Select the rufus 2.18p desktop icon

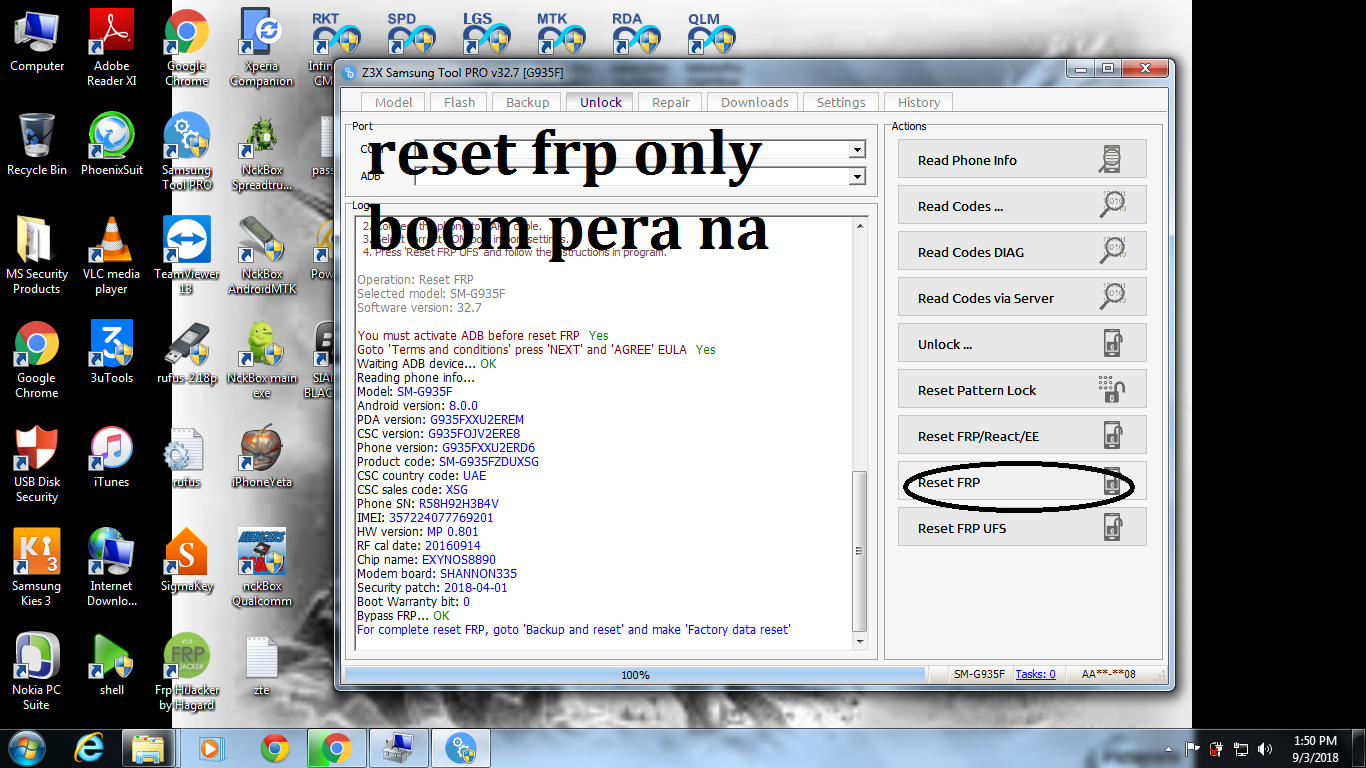coord(187,353)
